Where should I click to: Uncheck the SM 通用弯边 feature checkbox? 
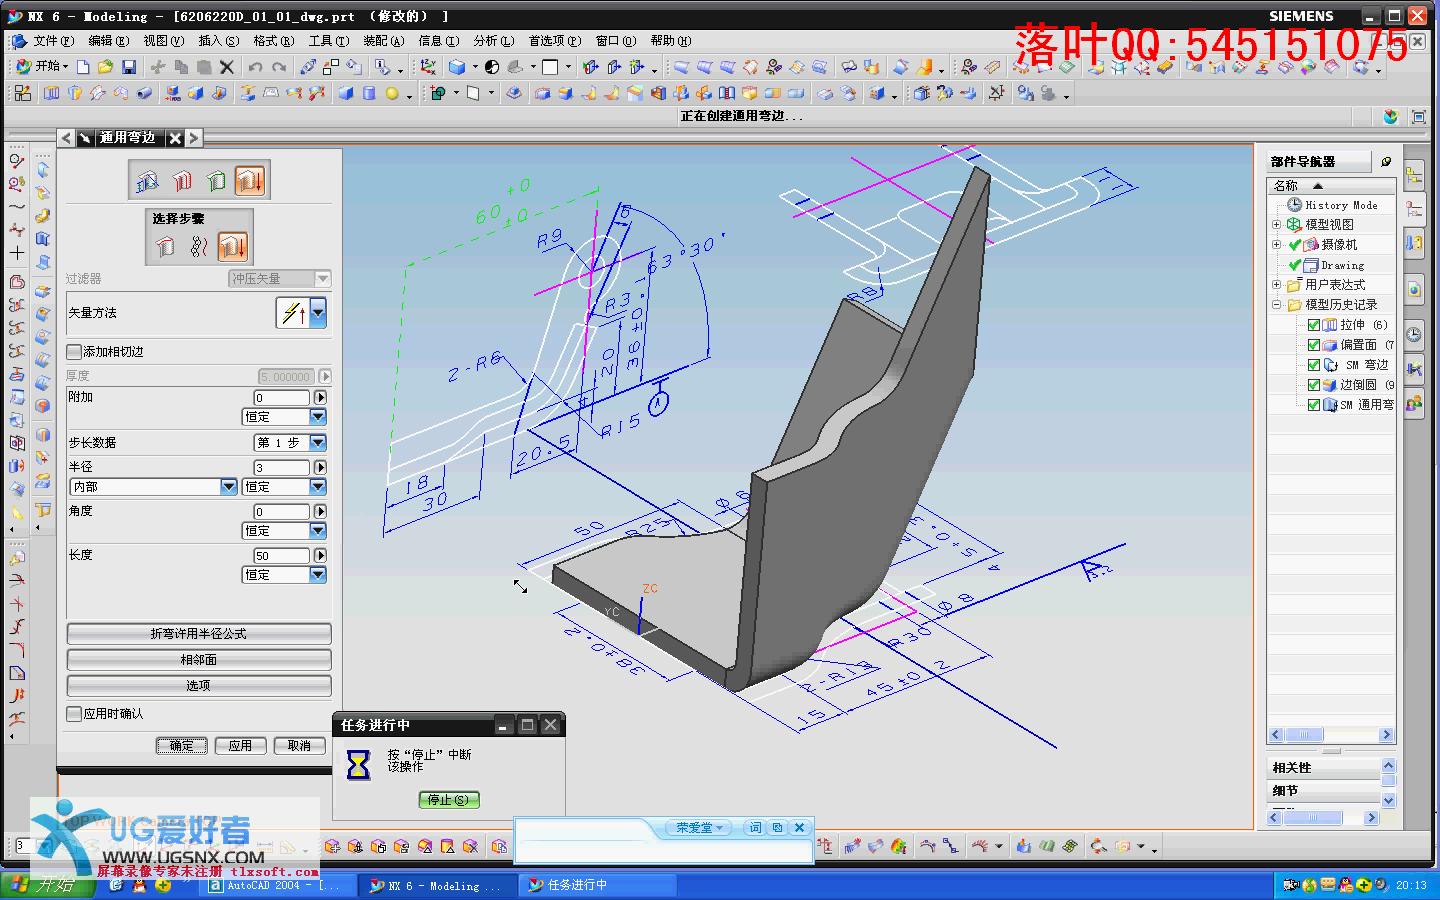click(1314, 405)
